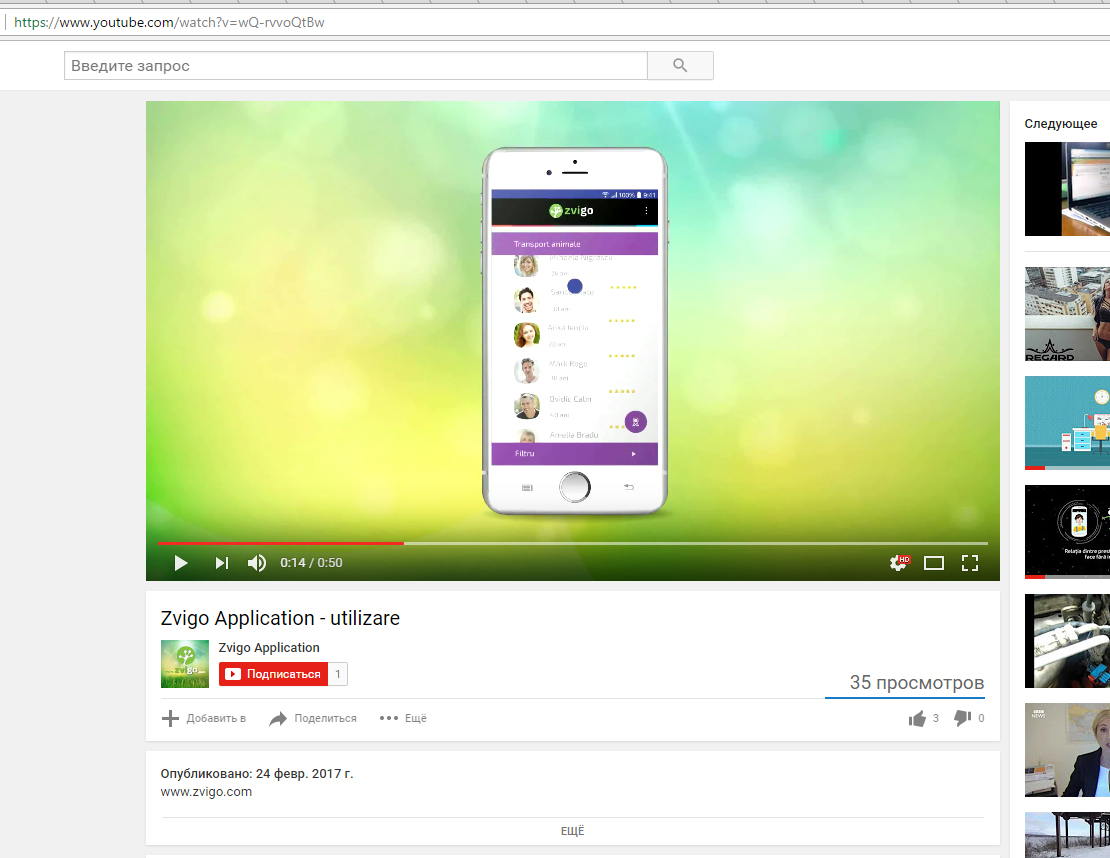This screenshot has height=858, width=1110.
Task: Play the Zvigo video
Action: point(181,563)
